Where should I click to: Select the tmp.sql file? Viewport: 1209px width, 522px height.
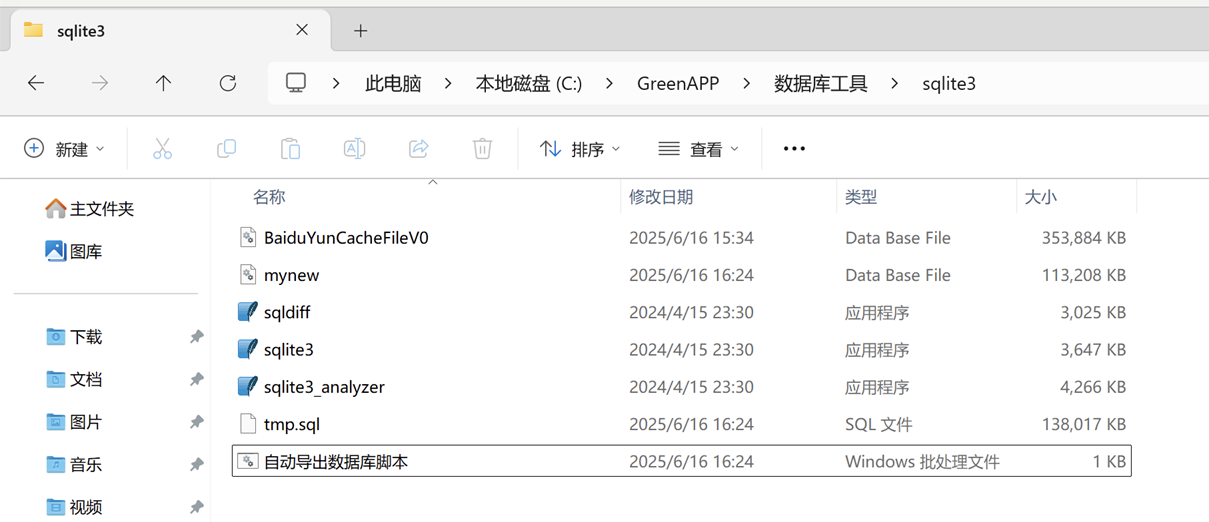(681, 424)
